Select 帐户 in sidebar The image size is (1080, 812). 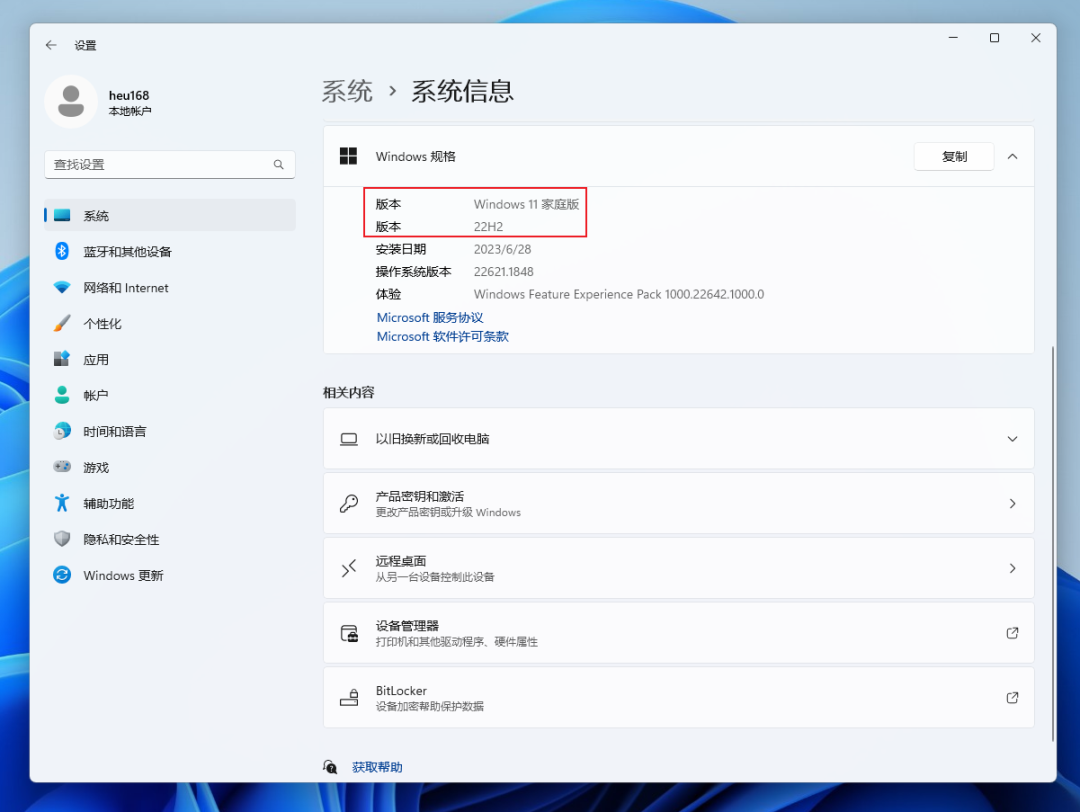pos(170,395)
